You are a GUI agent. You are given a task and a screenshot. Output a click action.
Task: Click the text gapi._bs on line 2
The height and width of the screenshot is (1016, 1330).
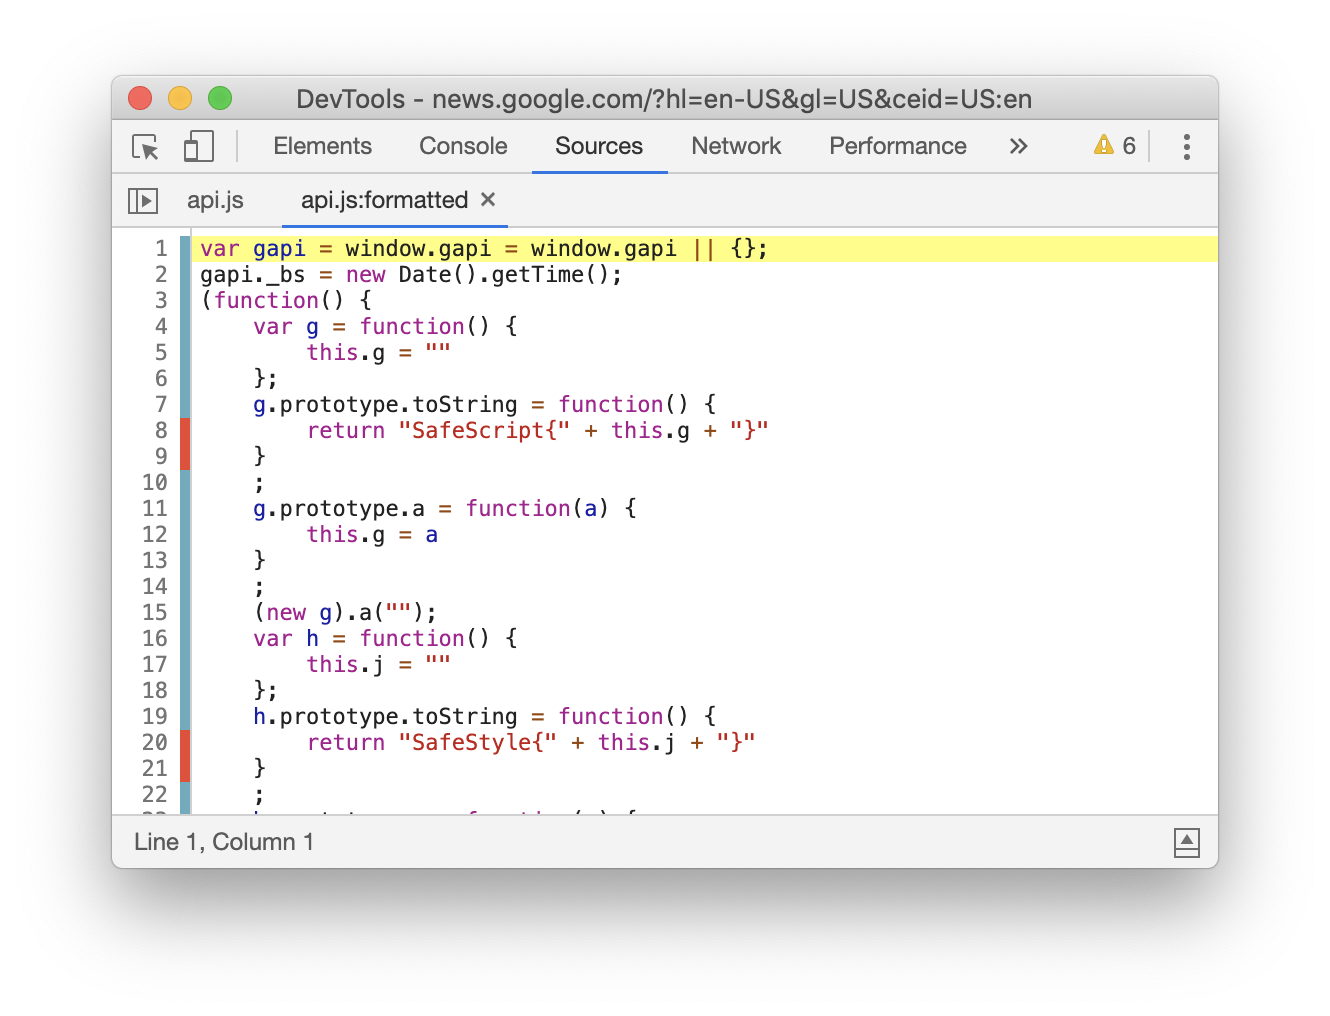click(x=253, y=274)
